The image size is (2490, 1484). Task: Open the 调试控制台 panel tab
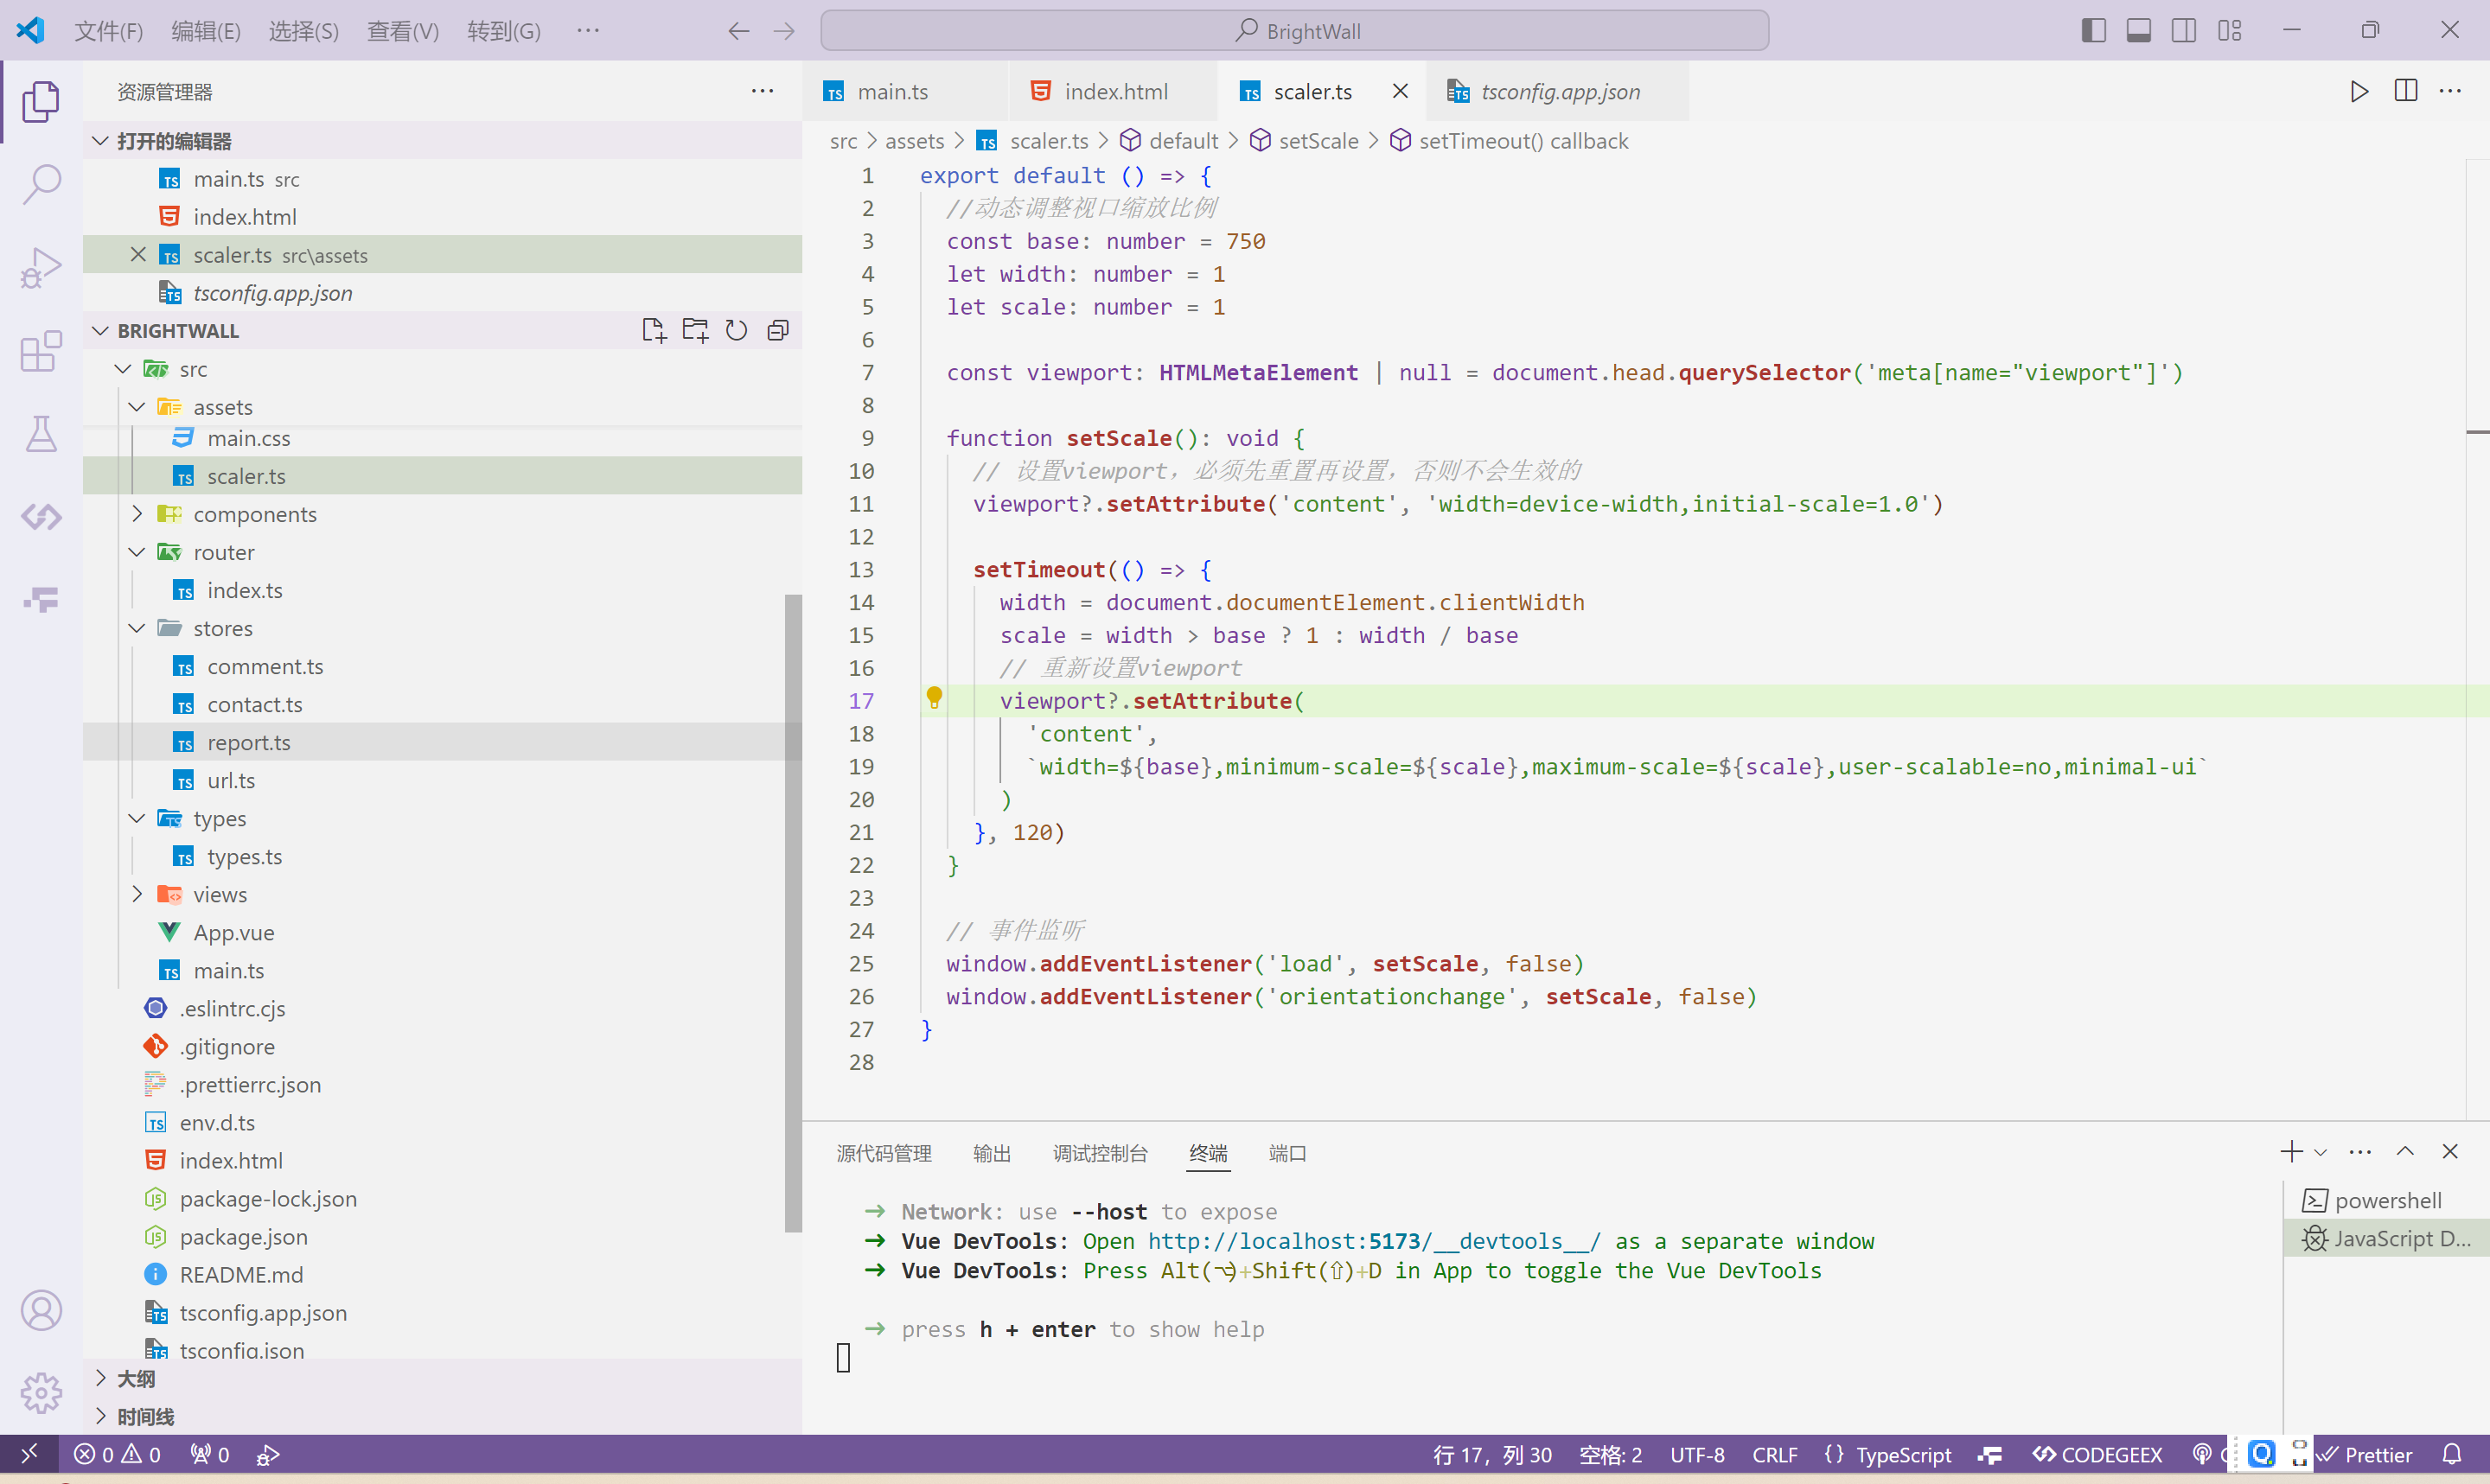click(1099, 1154)
